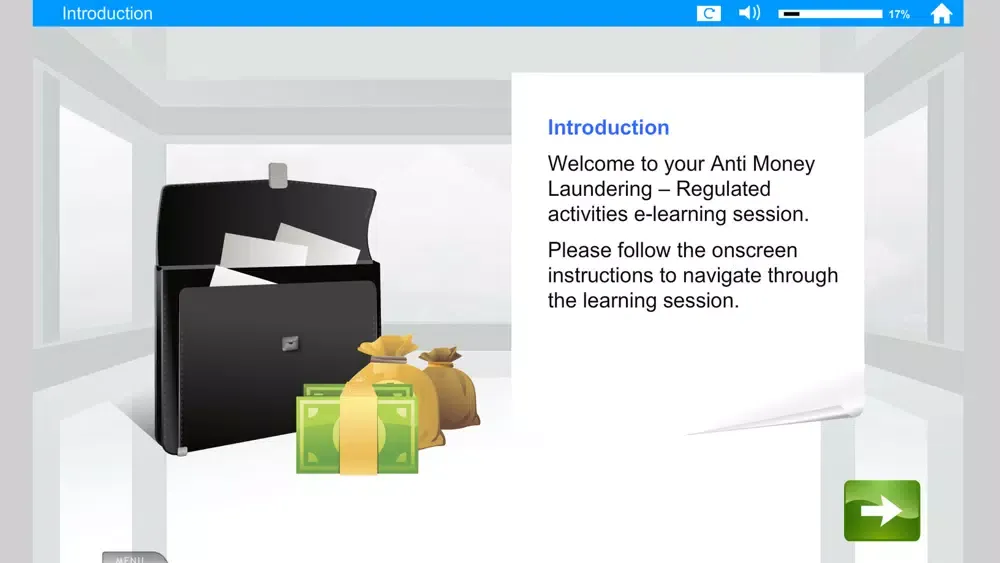Go home with the house icon
Image resolution: width=1000 pixels, height=563 pixels.
pos(941,13)
